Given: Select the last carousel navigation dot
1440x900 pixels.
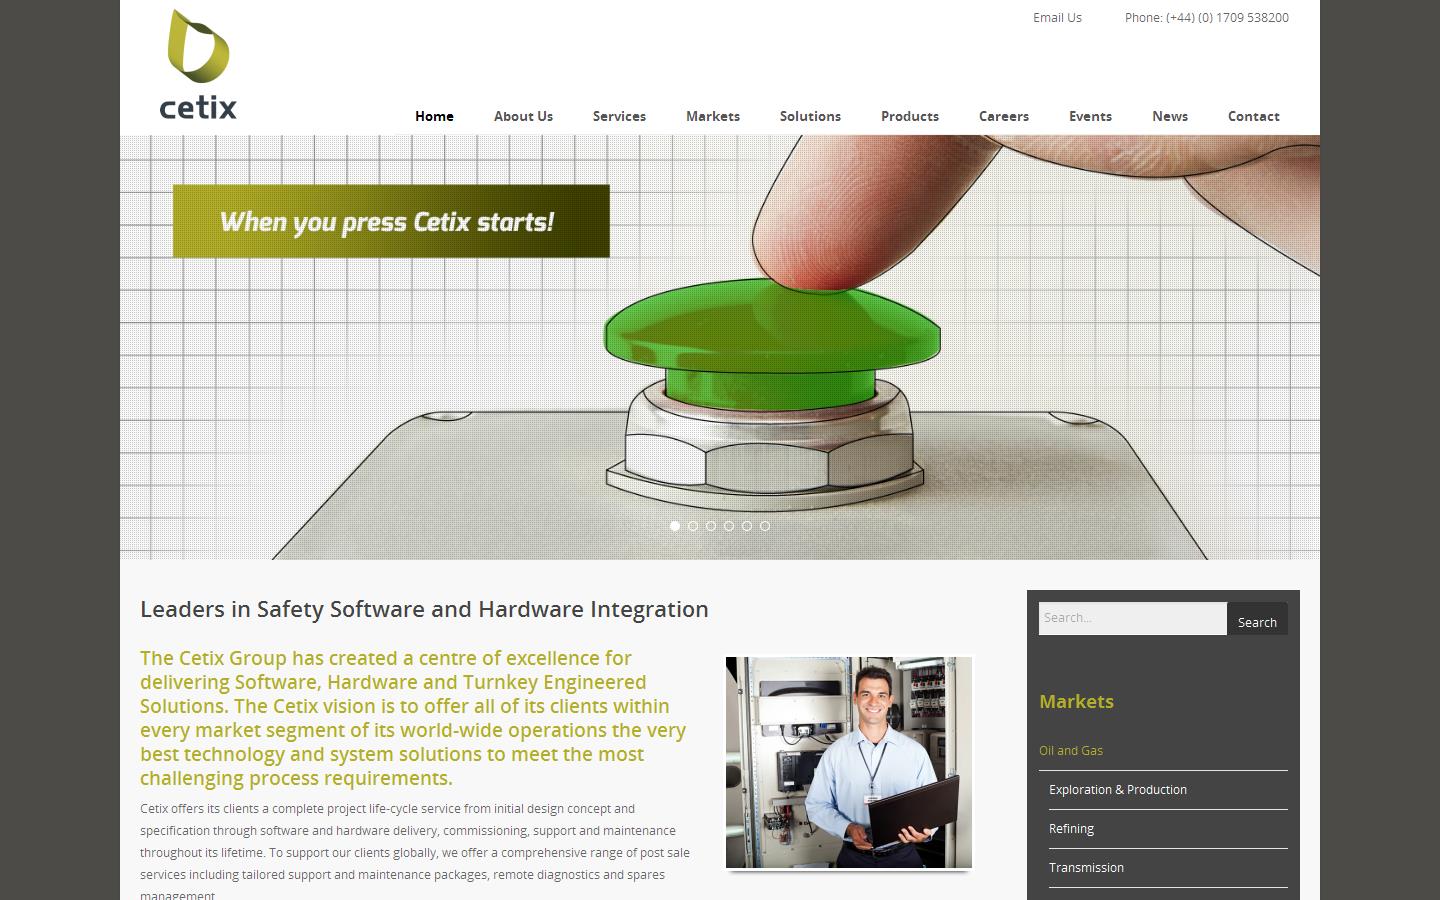Looking at the screenshot, I should point(765,526).
